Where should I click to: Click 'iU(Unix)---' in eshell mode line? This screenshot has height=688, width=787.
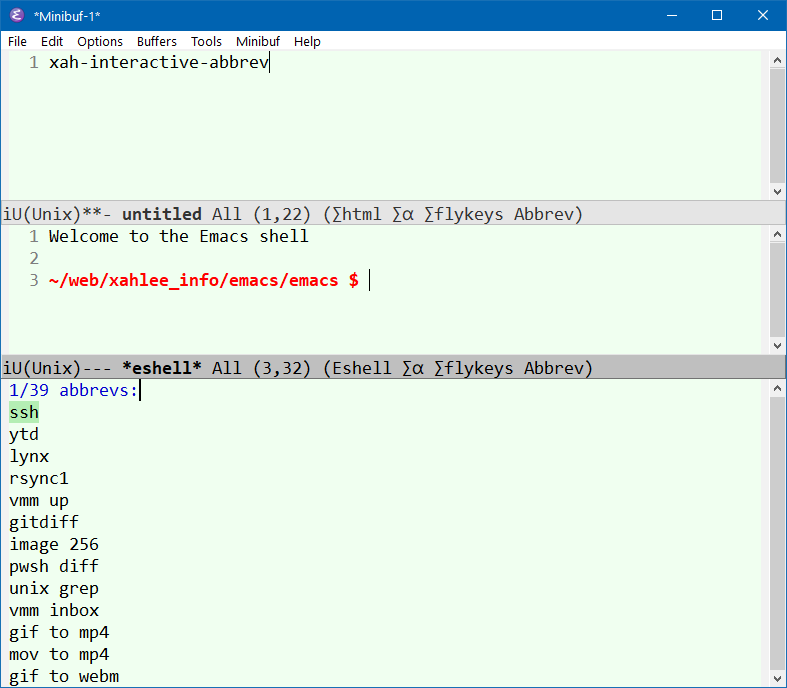57,368
